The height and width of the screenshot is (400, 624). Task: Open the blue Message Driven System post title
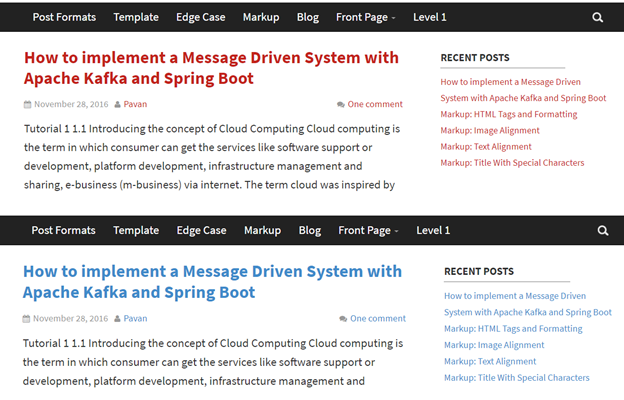coord(212,282)
